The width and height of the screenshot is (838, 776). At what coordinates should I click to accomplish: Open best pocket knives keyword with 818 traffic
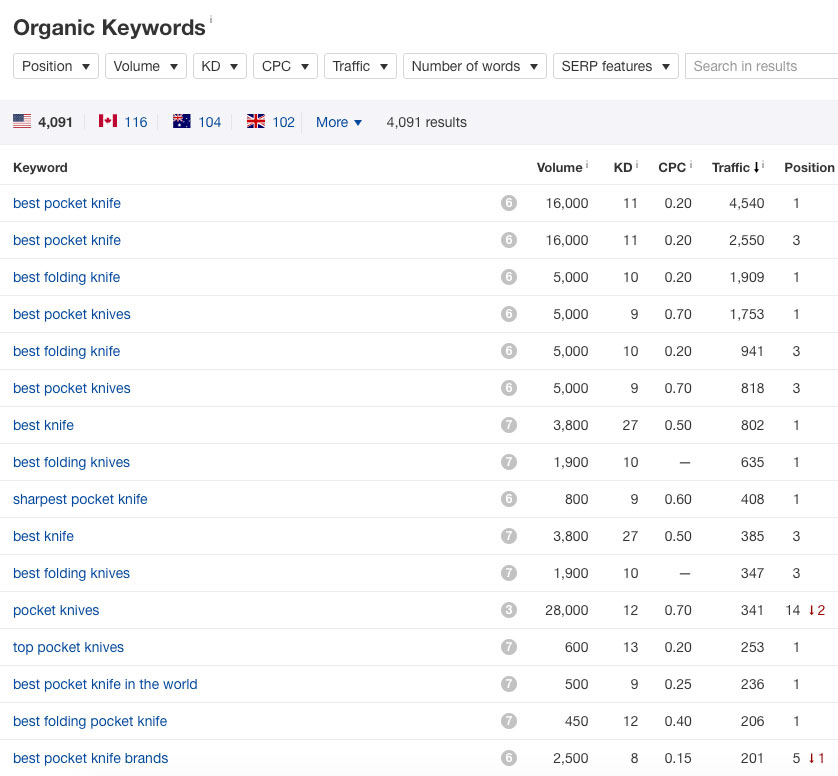pyautogui.click(x=72, y=388)
